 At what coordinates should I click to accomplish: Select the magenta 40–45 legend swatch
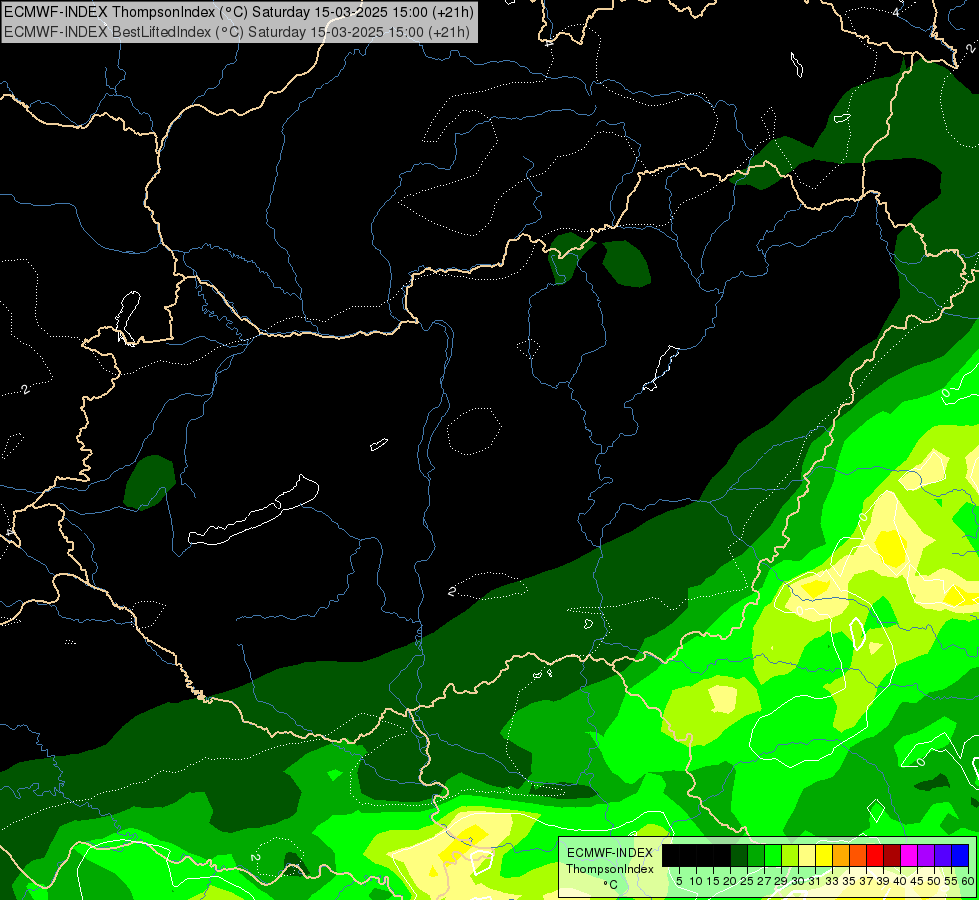(909, 855)
